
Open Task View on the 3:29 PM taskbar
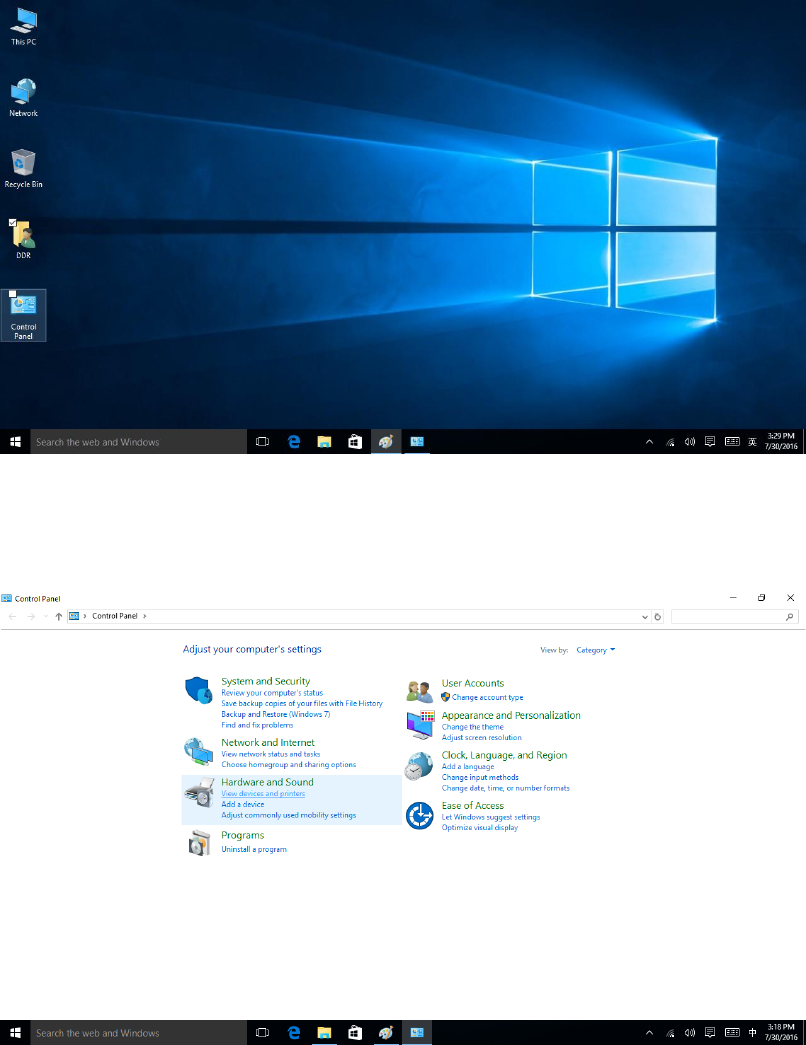263,441
